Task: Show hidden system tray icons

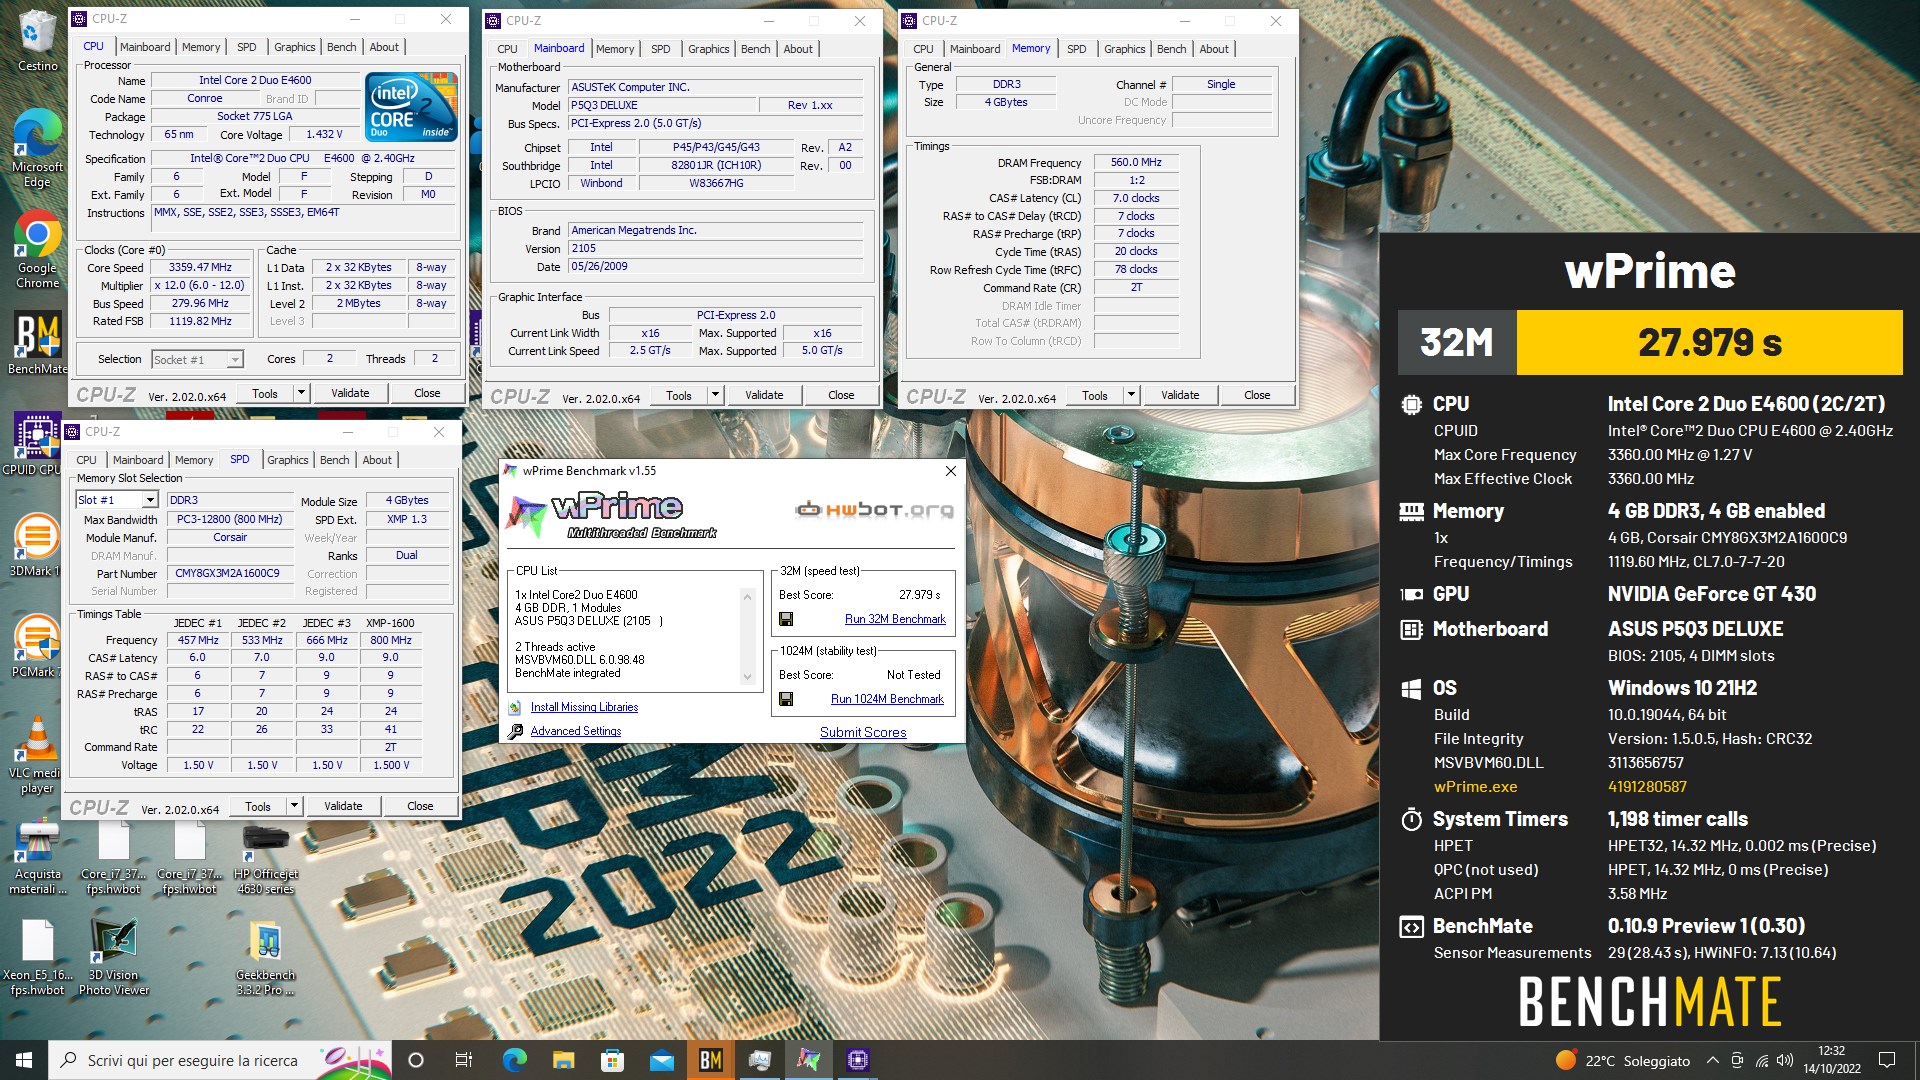Action: 1712,1060
